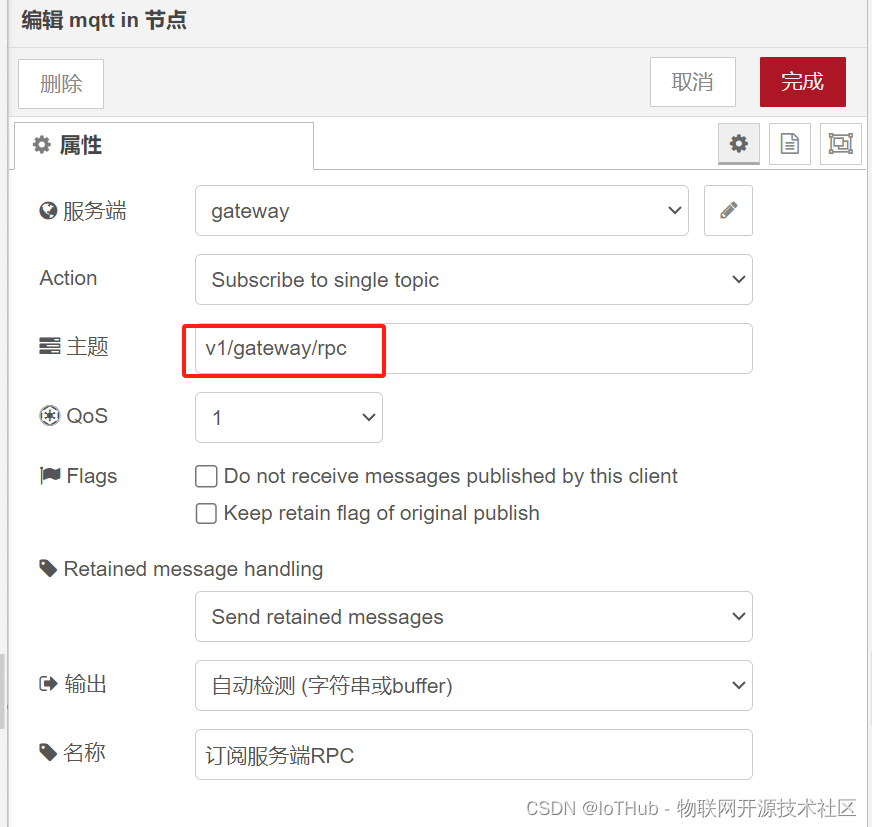Click the flag icon beside Flags label

(x=49, y=475)
